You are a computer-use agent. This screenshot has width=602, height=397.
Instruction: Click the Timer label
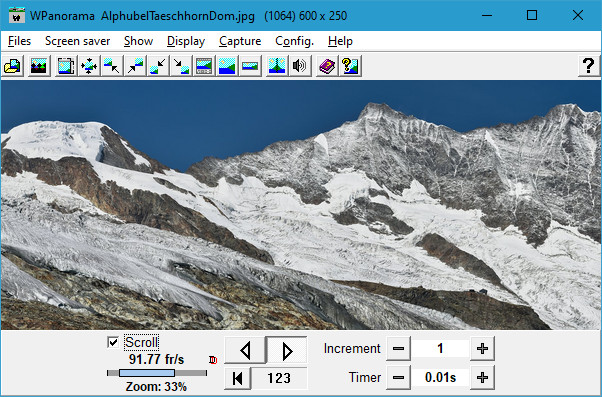click(x=365, y=377)
